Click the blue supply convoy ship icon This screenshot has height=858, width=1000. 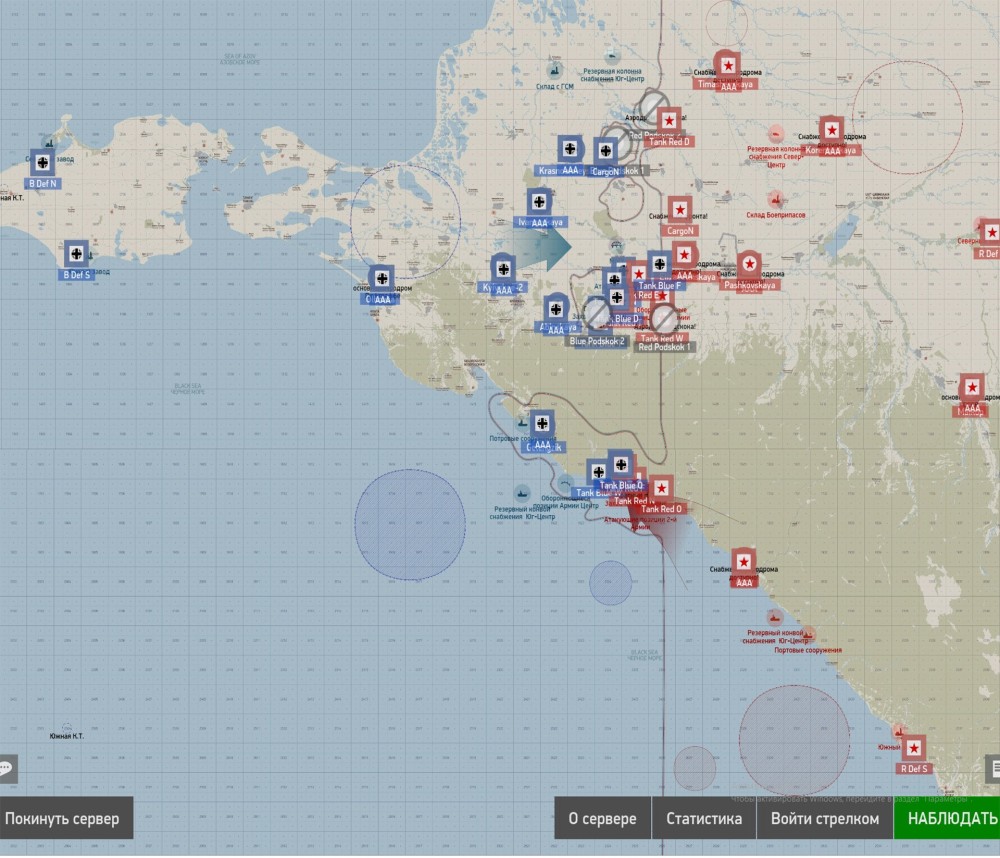coord(522,493)
